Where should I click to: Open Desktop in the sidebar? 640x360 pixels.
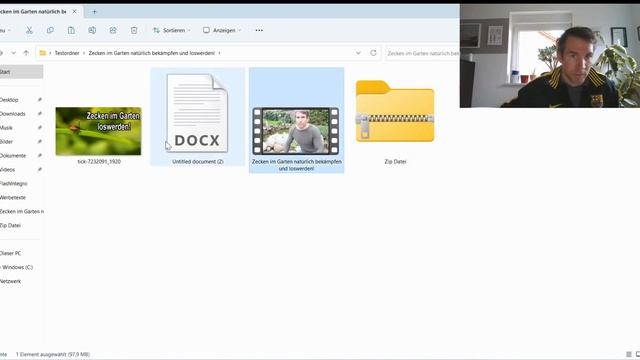click(x=9, y=100)
